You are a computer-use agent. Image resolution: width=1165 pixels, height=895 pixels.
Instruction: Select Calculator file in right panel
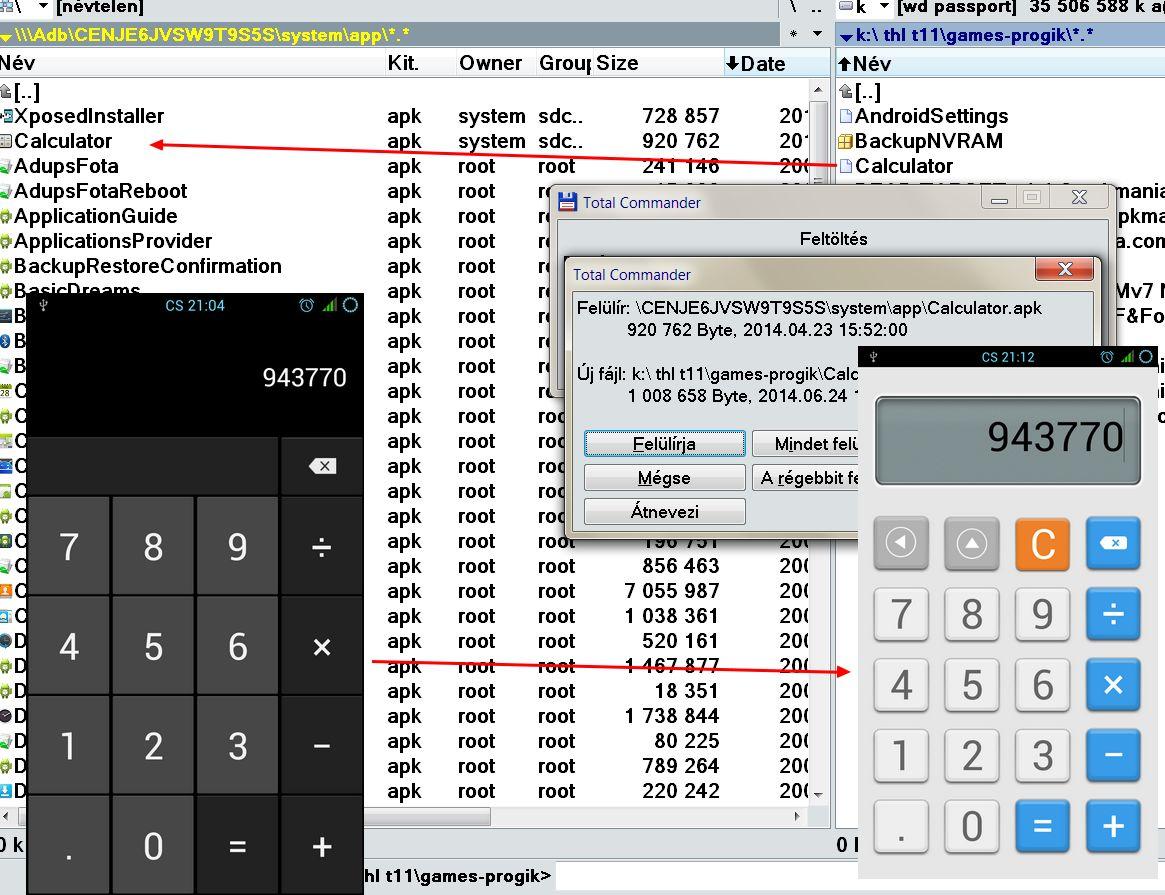(896, 166)
